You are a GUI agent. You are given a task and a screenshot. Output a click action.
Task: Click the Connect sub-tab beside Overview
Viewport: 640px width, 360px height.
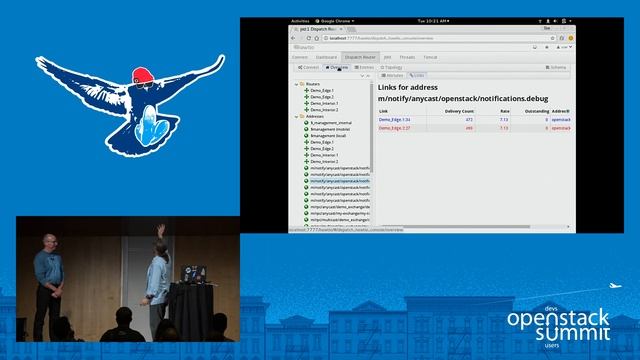[x=308, y=67]
